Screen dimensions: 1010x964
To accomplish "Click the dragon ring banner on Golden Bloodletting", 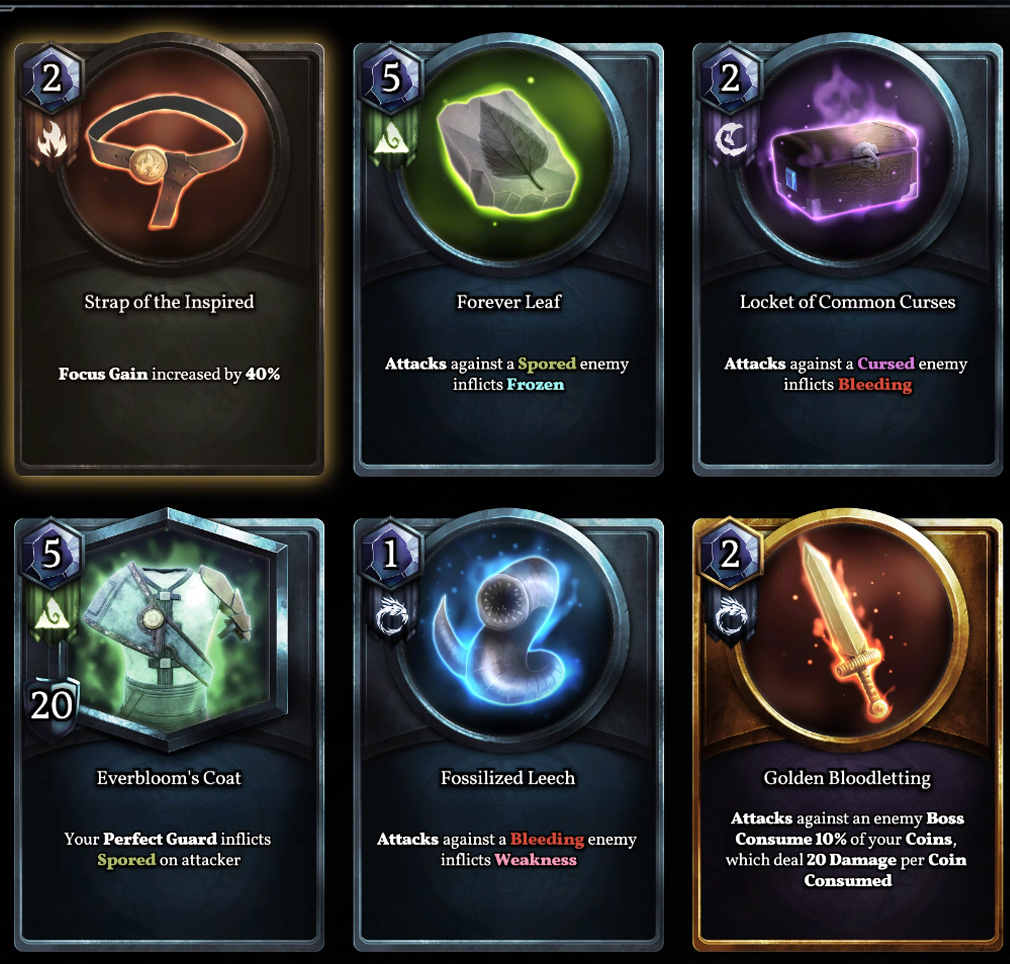I will (x=730, y=614).
